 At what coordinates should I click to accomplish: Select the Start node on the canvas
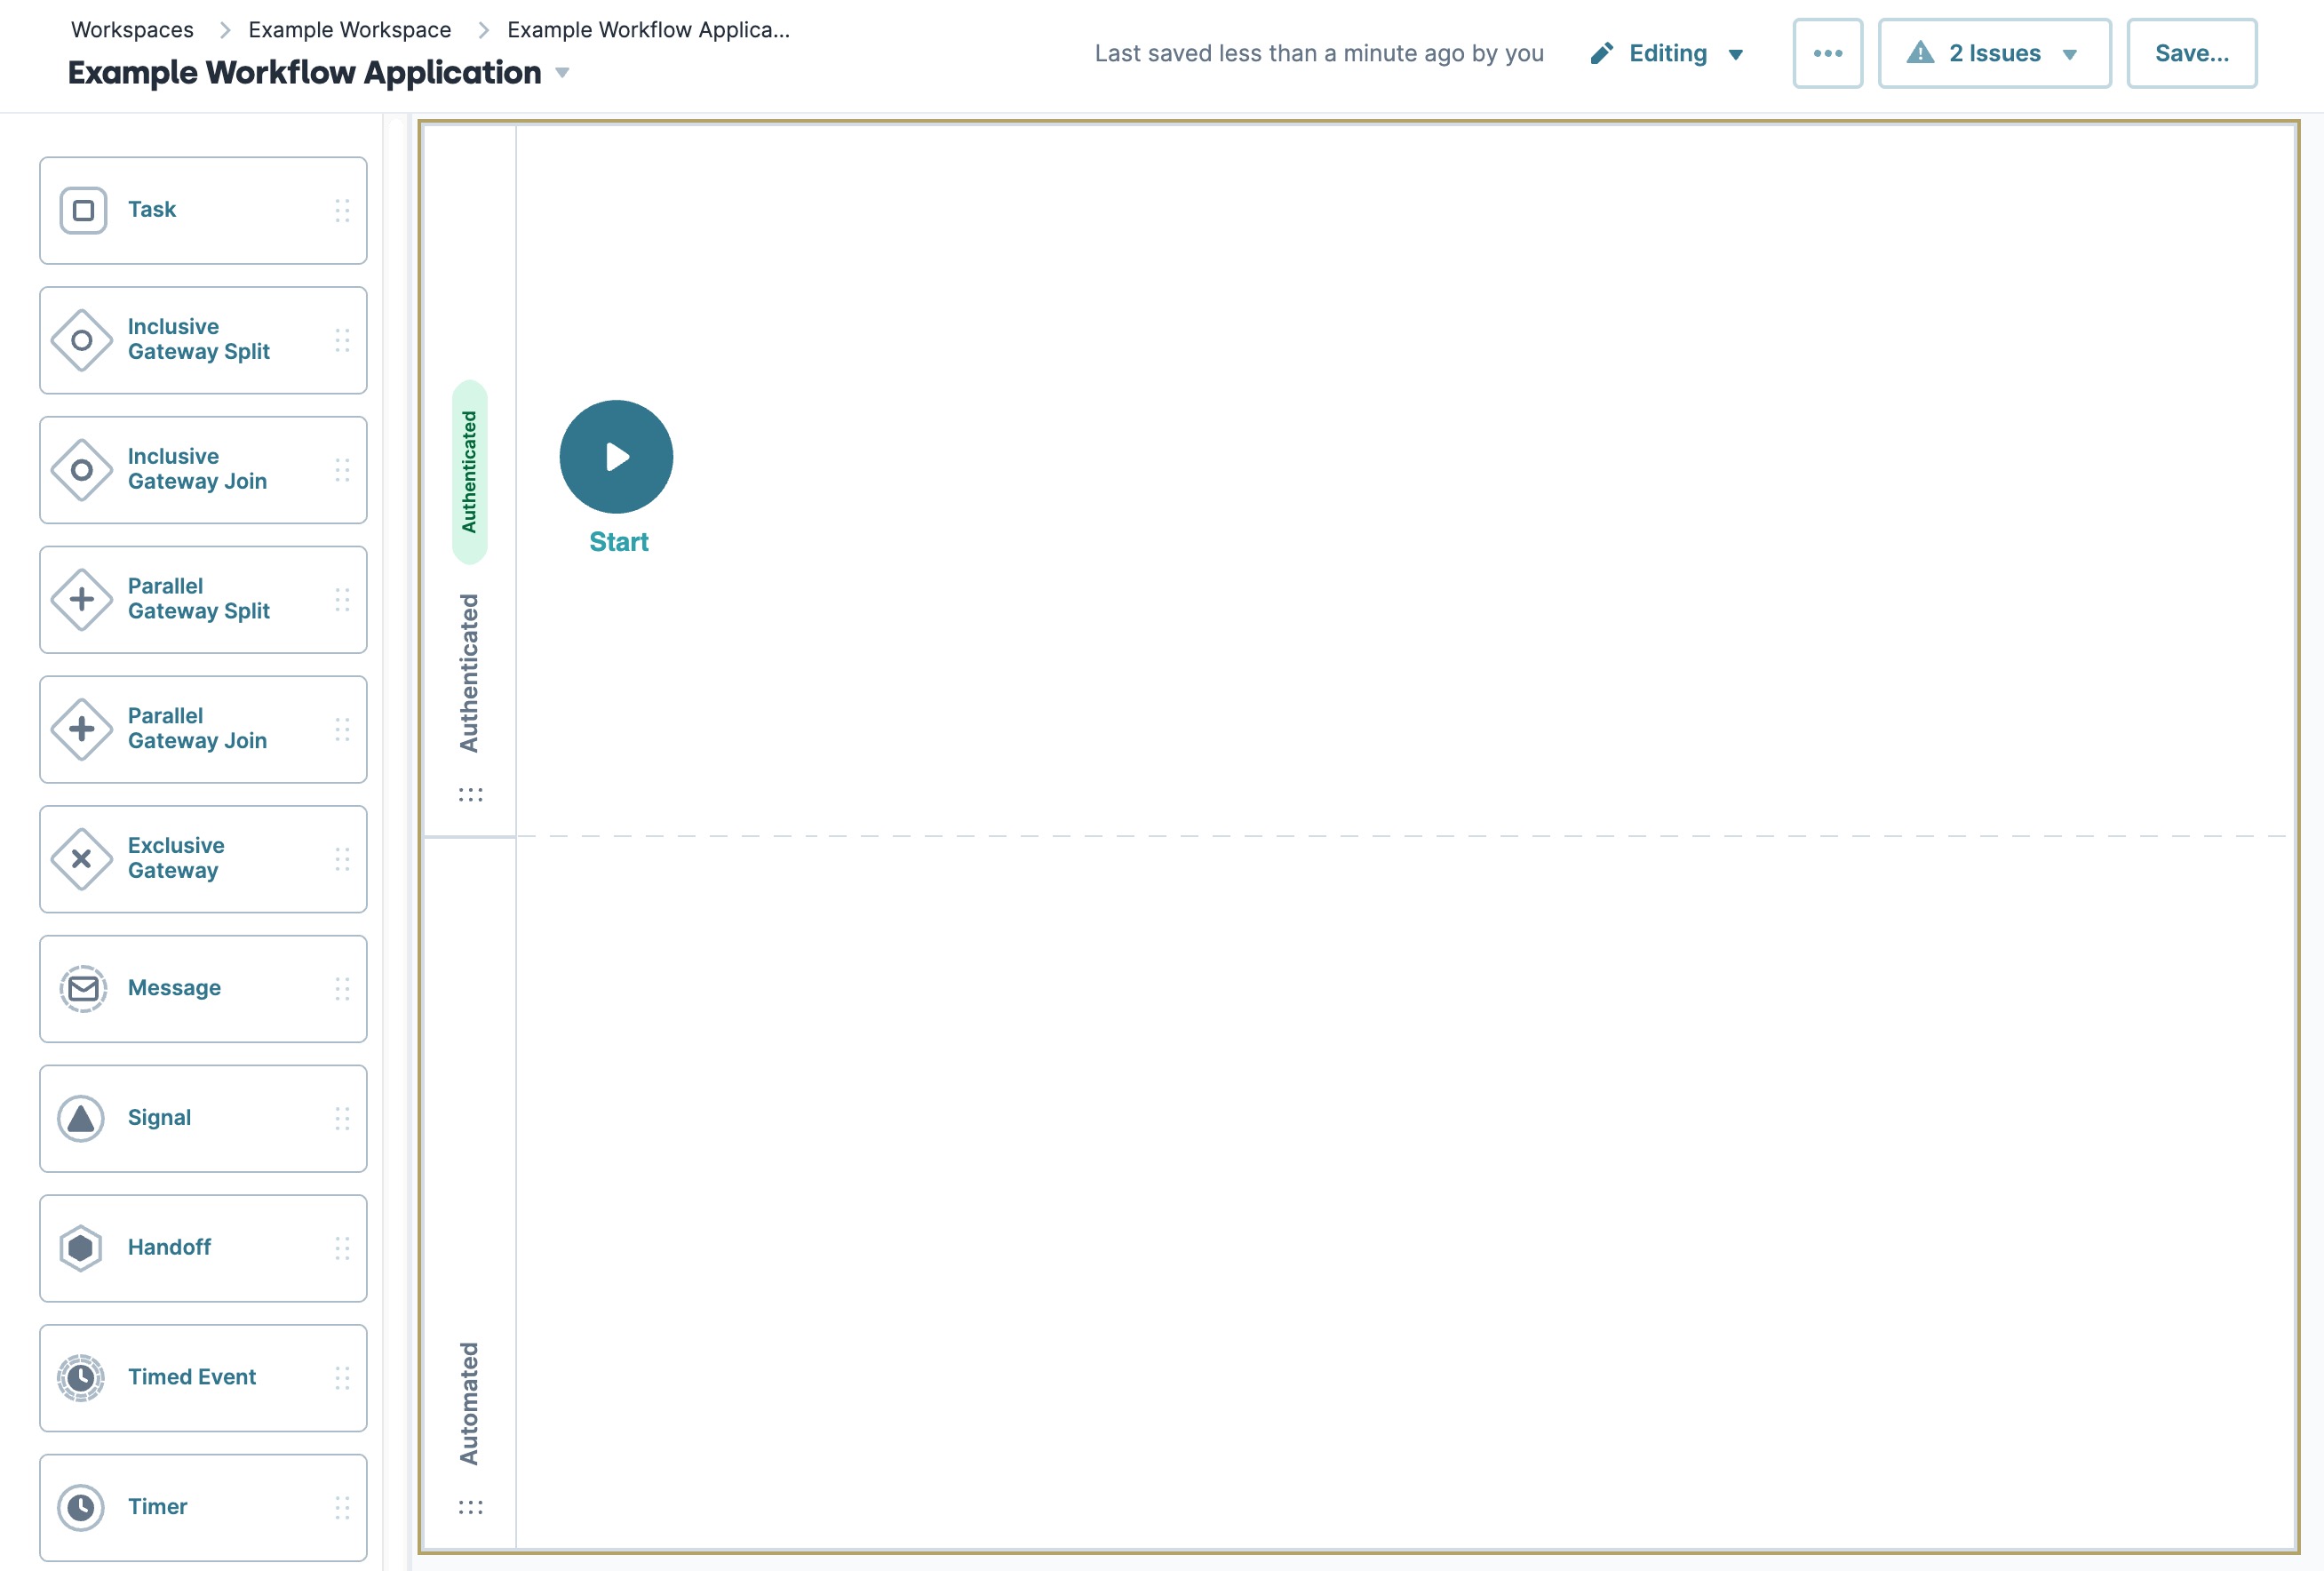616,457
